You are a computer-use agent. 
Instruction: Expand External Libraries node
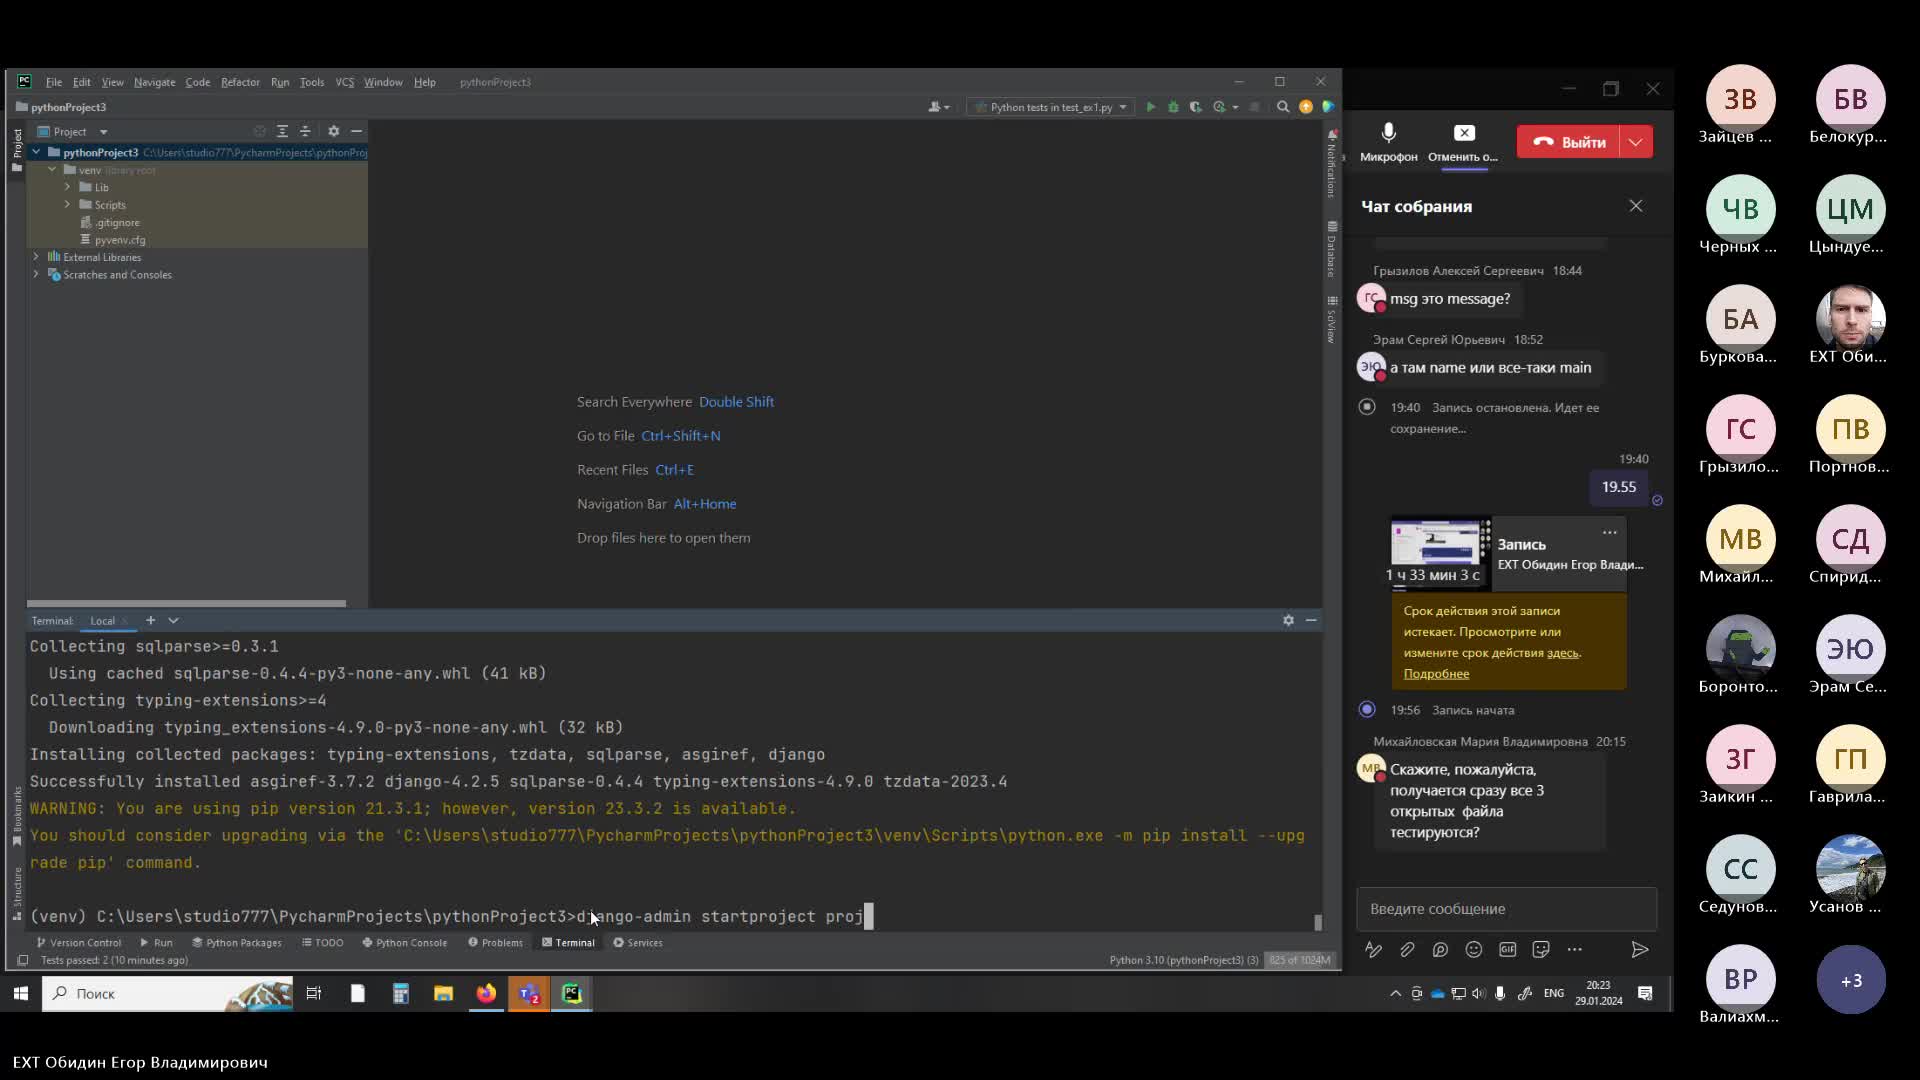click(x=36, y=257)
